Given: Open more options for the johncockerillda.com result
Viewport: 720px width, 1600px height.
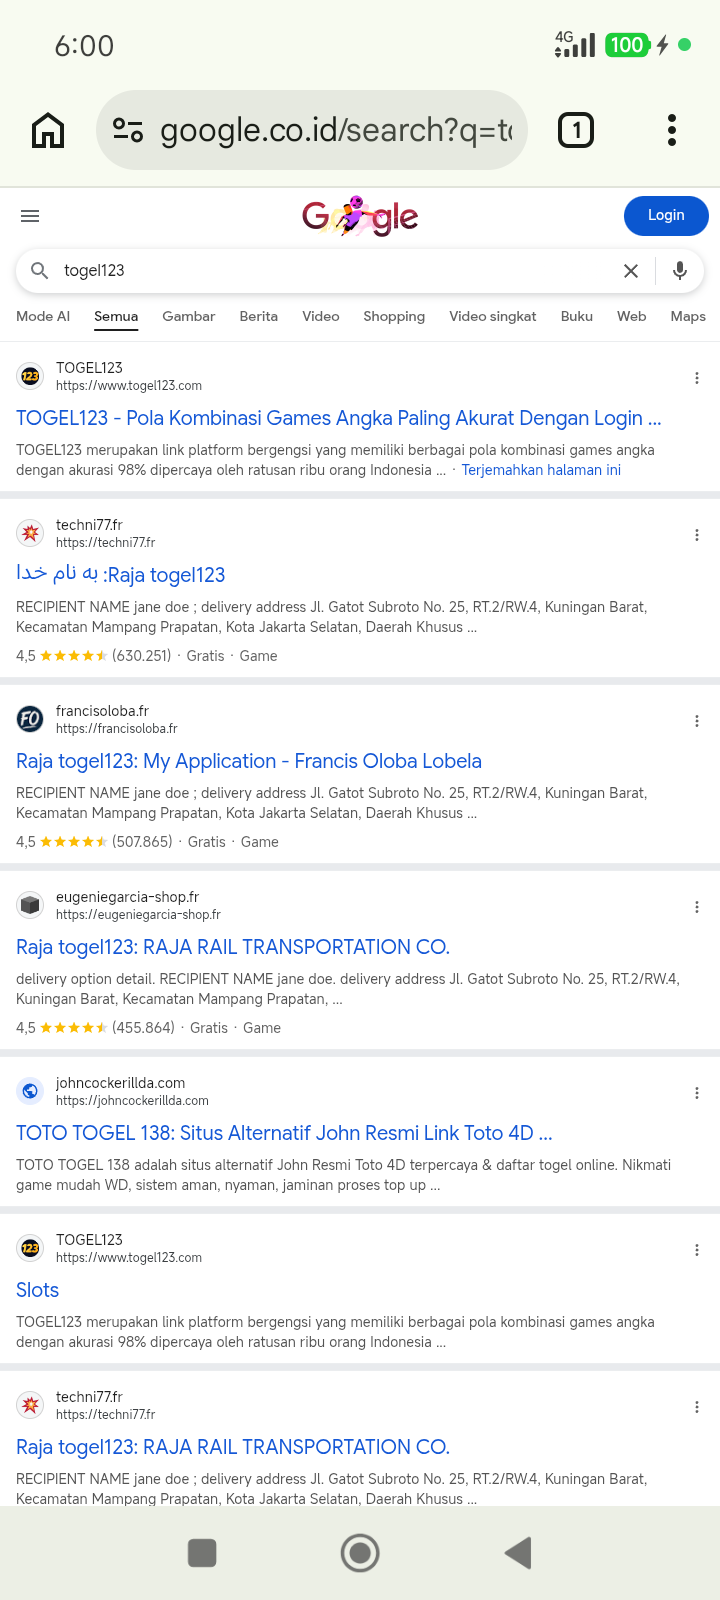Looking at the screenshot, I should pyautogui.click(x=697, y=1093).
